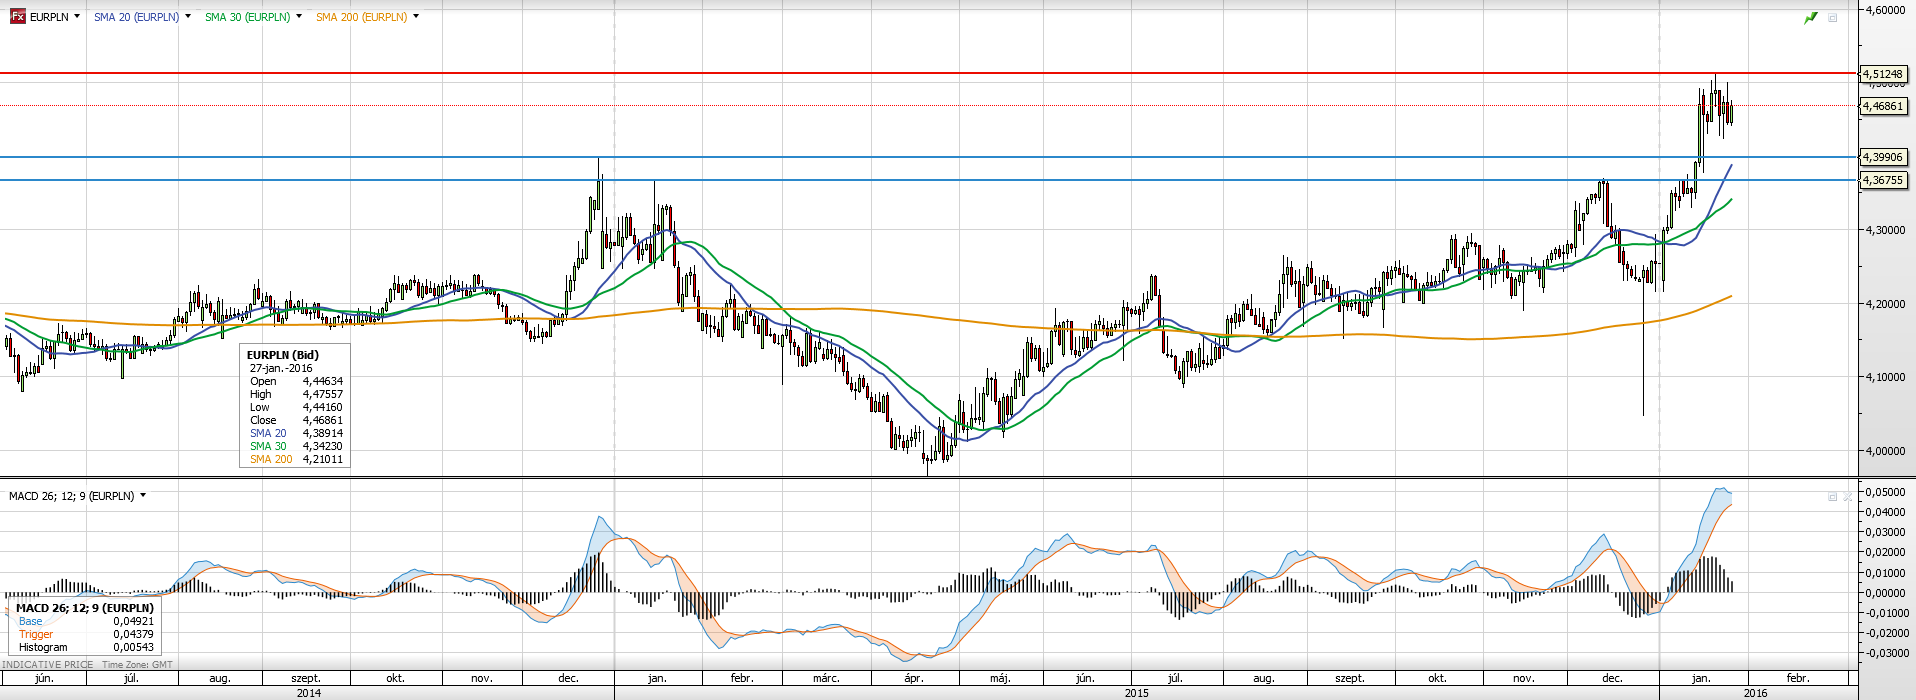
Task: Select the 4,51248 red line price tag
Action: pyautogui.click(x=1883, y=74)
